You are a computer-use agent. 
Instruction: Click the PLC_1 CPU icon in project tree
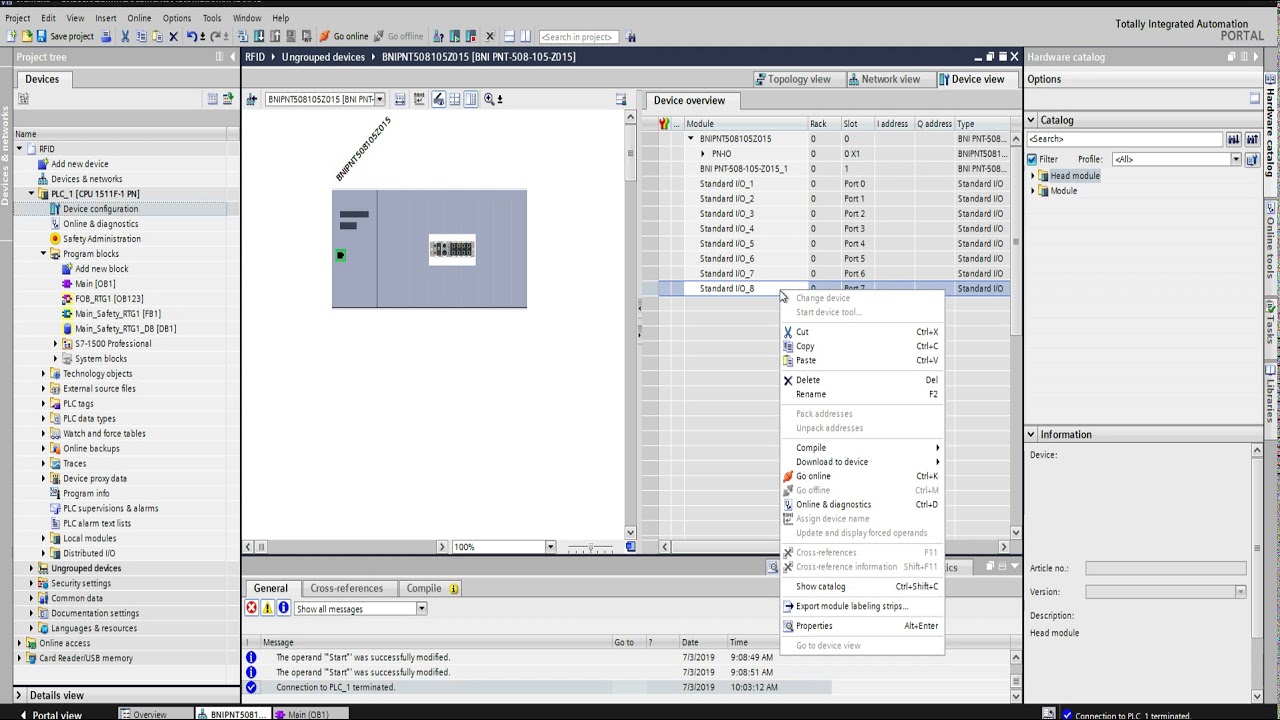click(43, 194)
